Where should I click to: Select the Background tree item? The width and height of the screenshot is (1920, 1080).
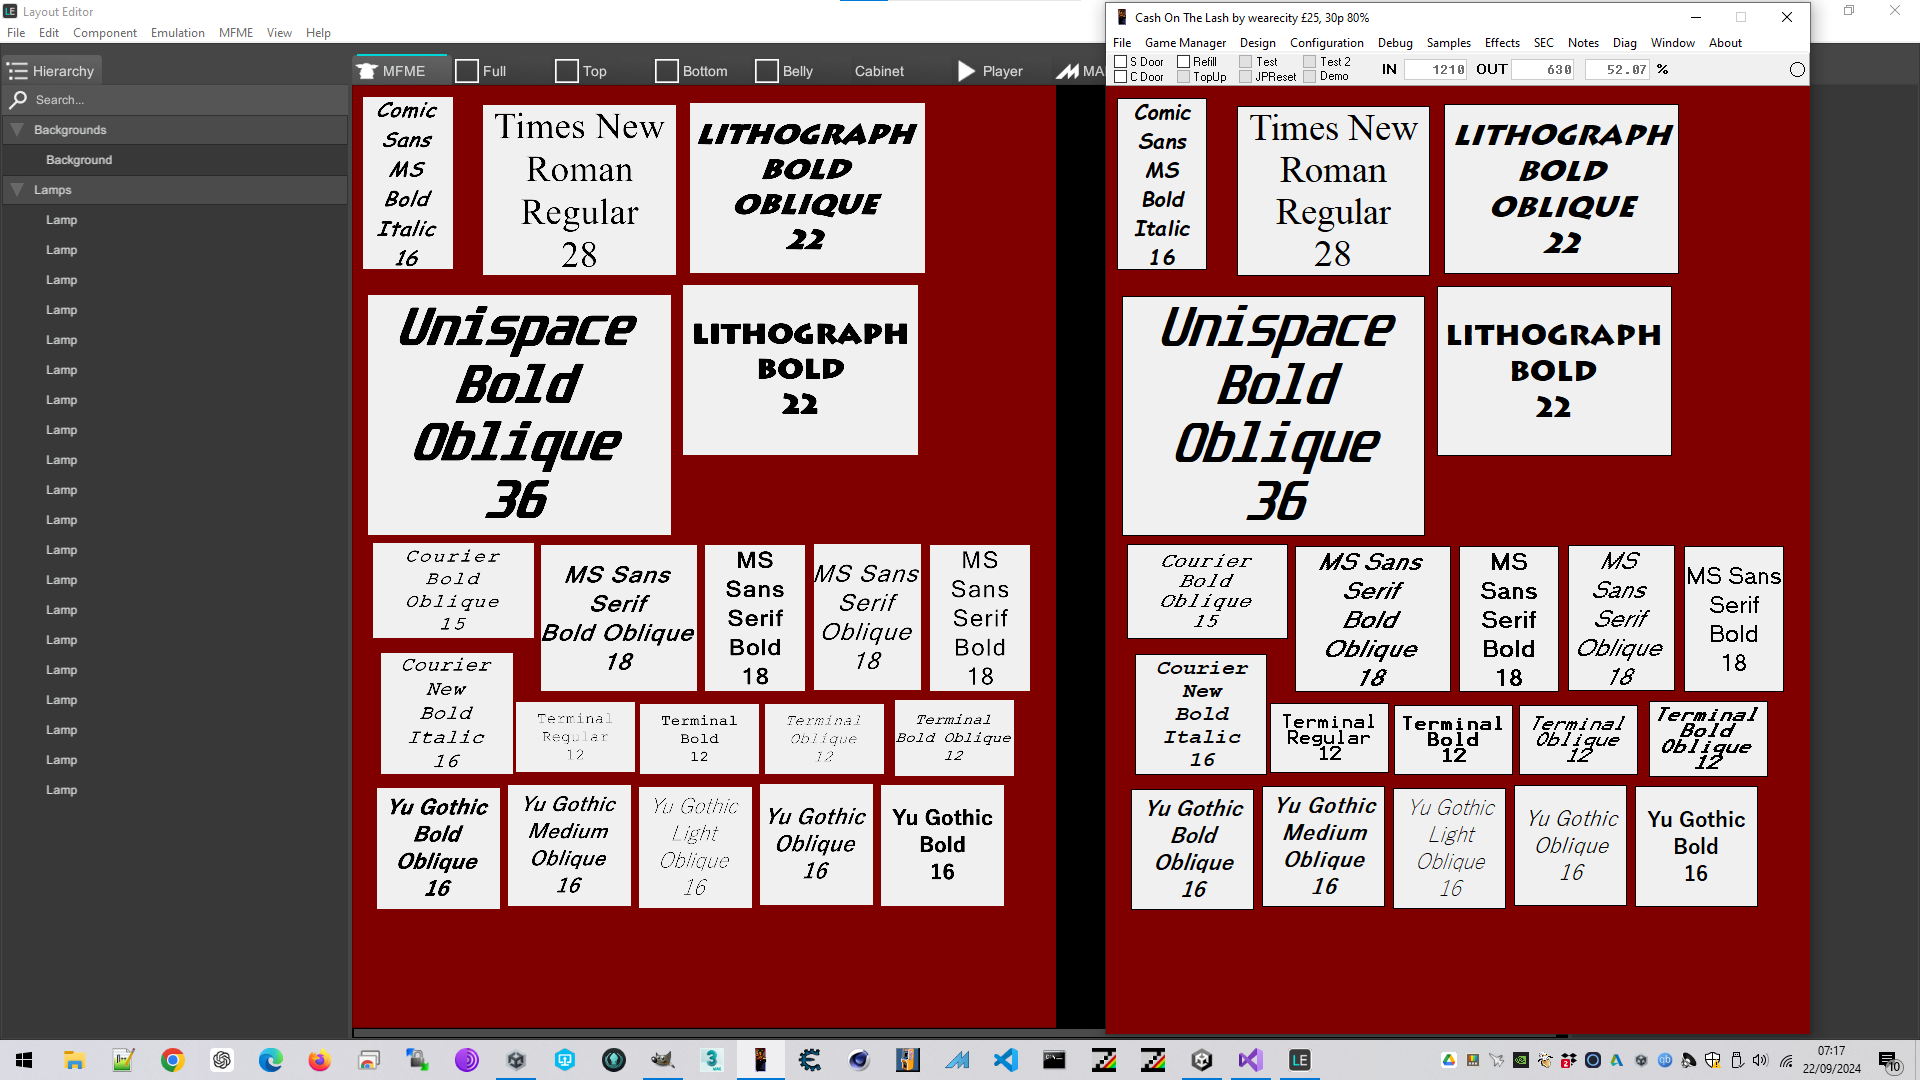click(79, 160)
